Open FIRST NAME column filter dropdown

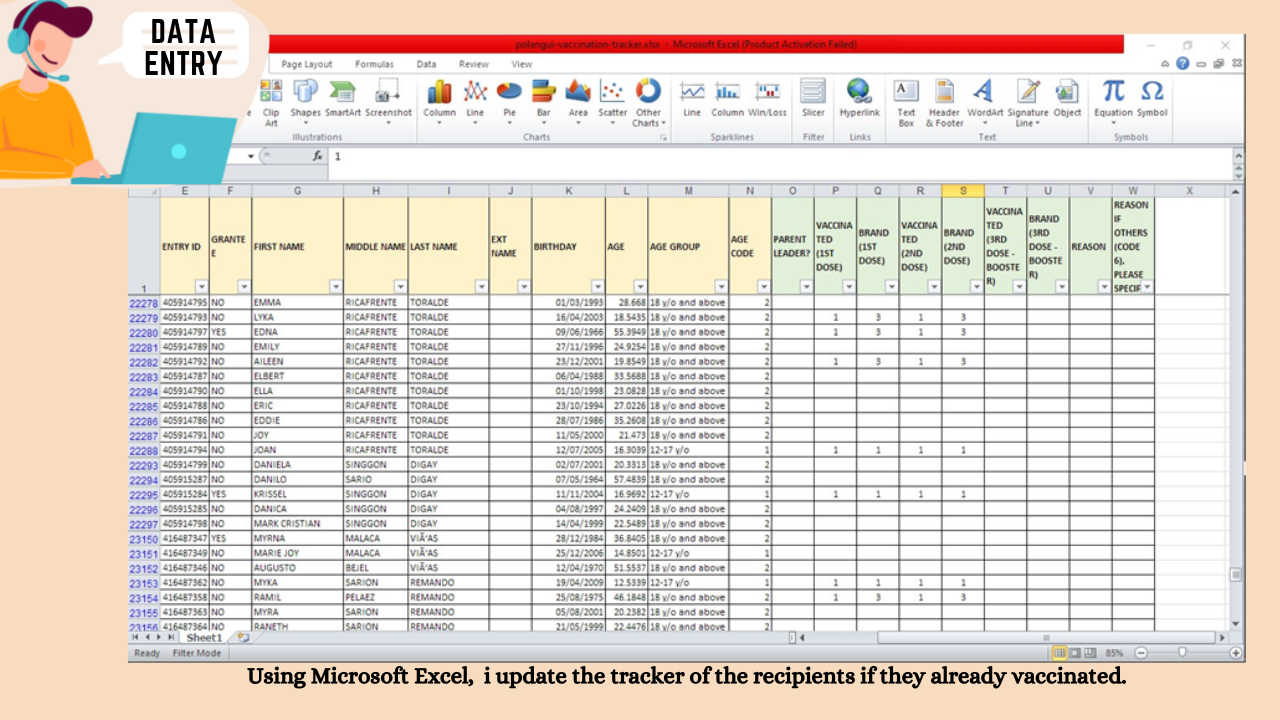tap(335, 287)
